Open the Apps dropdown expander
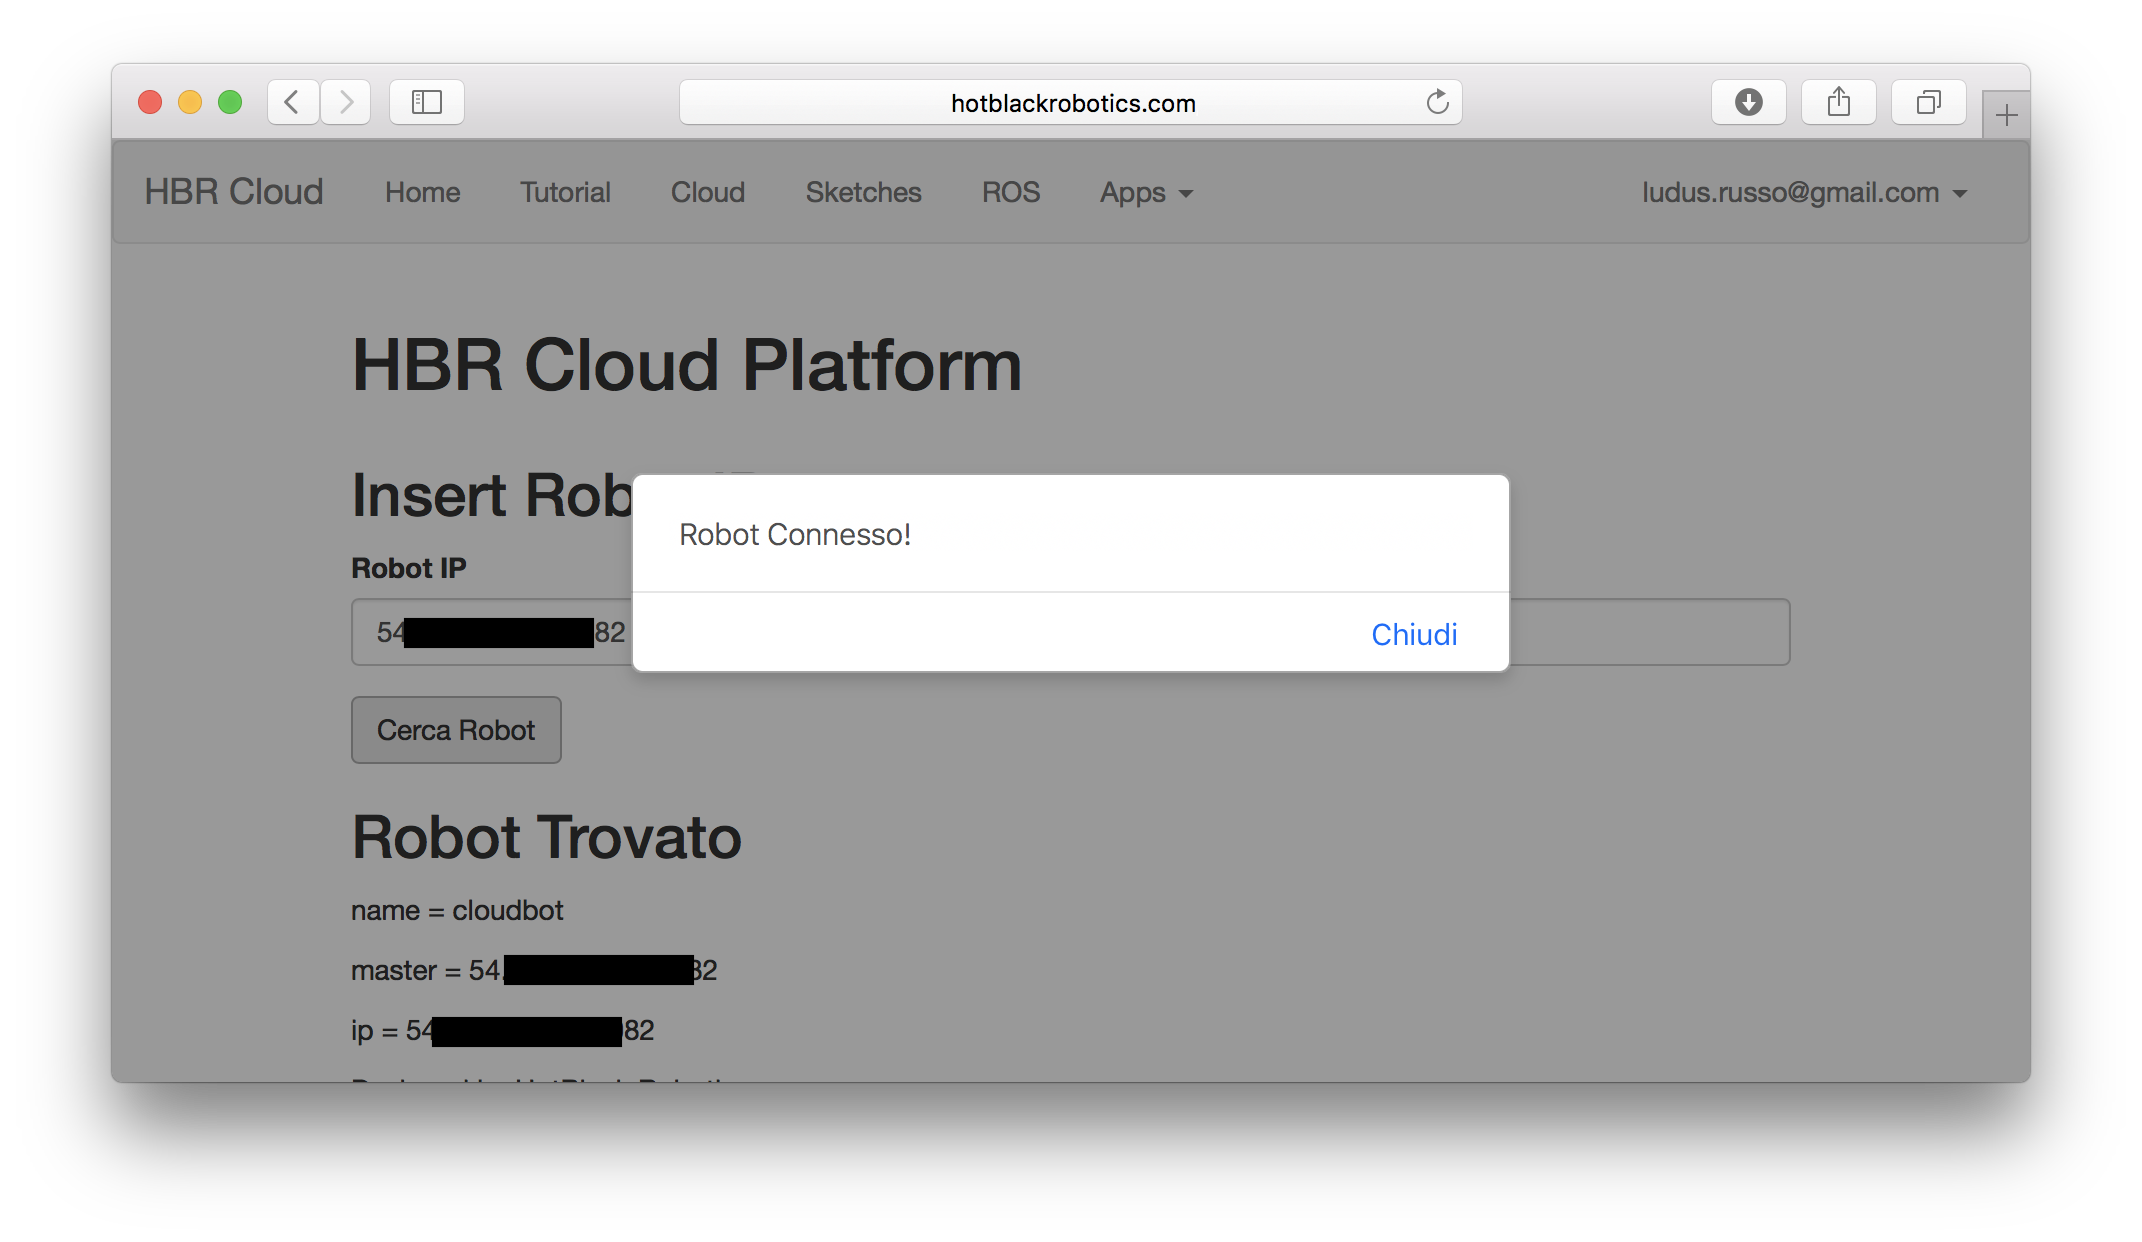The width and height of the screenshot is (2142, 1242). [1147, 191]
